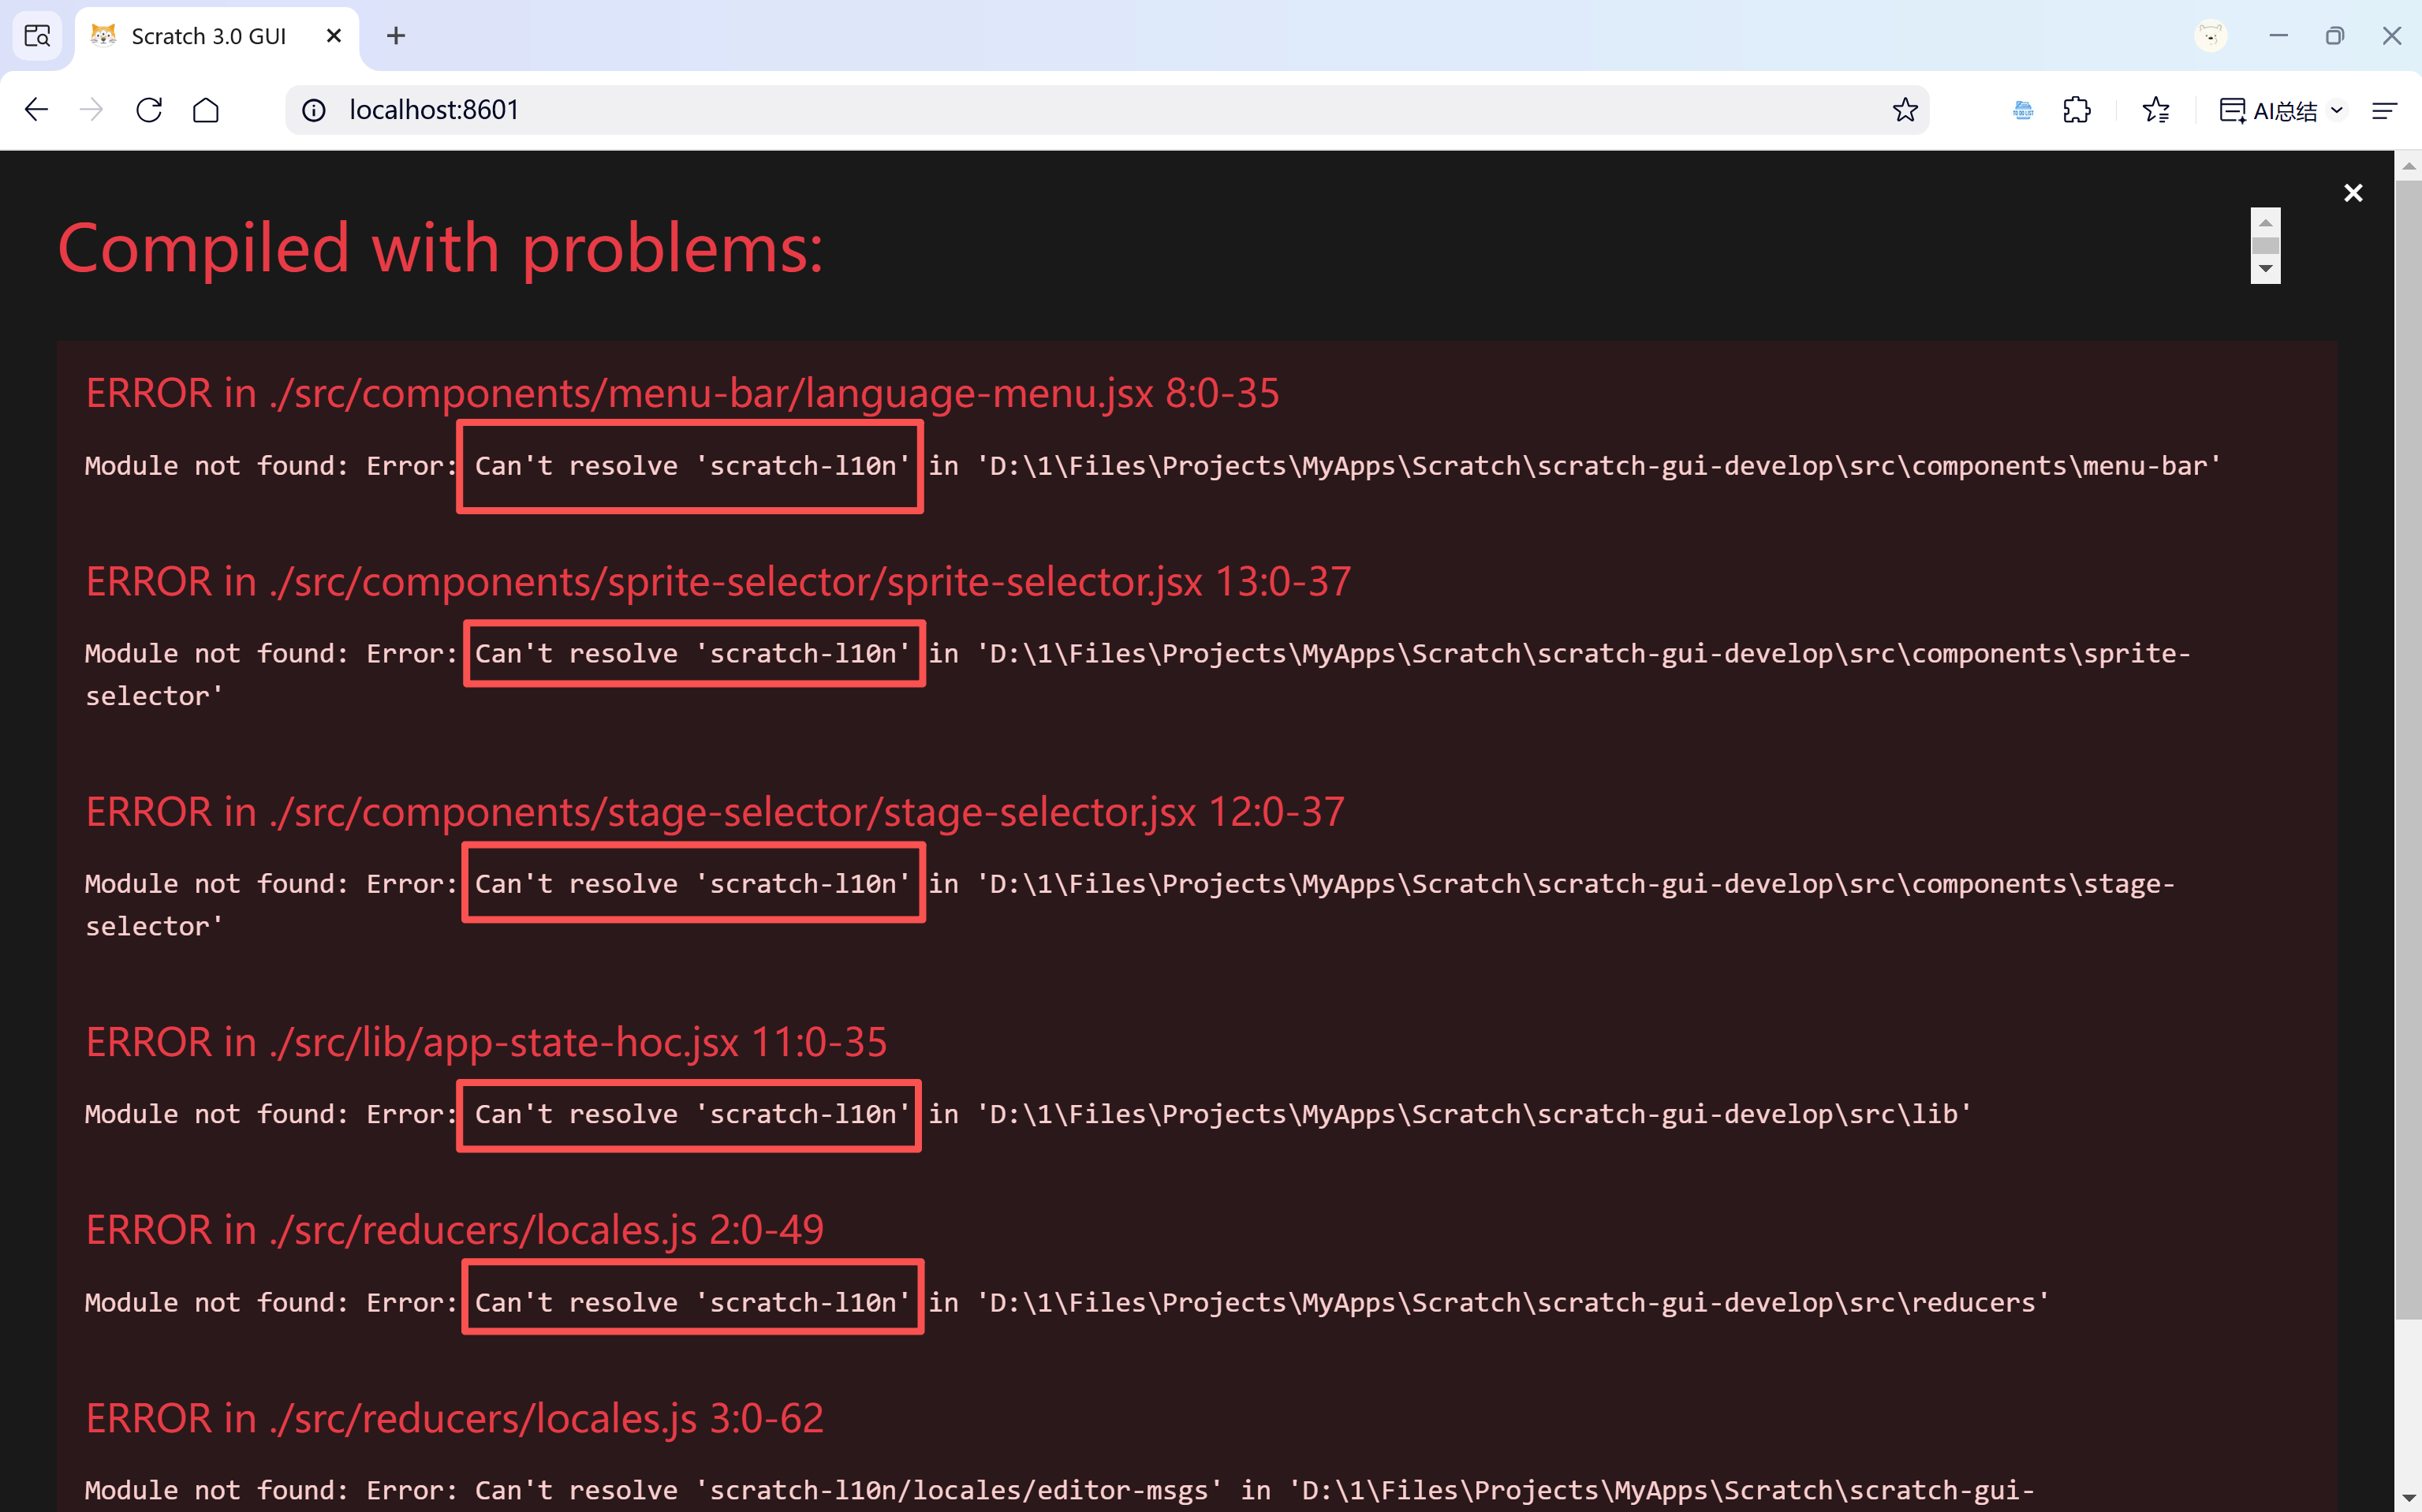The height and width of the screenshot is (1512, 2422).
Task: Click the overlay scrollbar up arrow
Action: click(x=2265, y=222)
